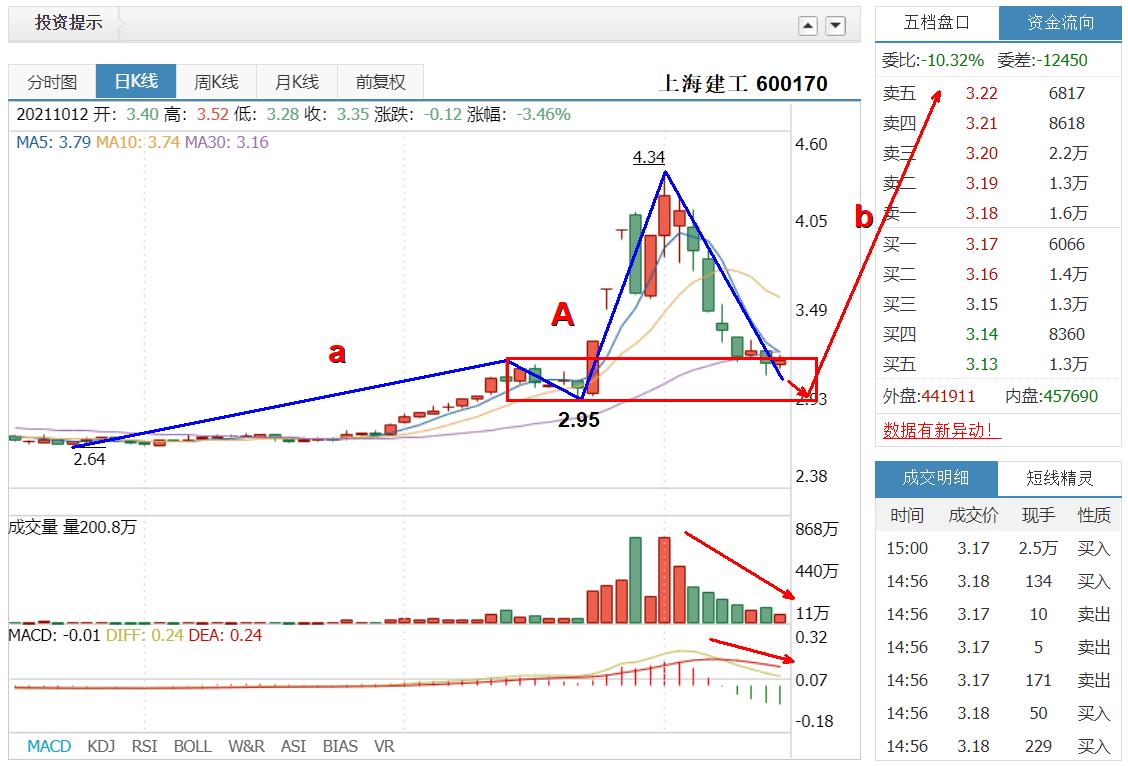
Task: Click the 数据有新异动 link
Action: coord(942,430)
